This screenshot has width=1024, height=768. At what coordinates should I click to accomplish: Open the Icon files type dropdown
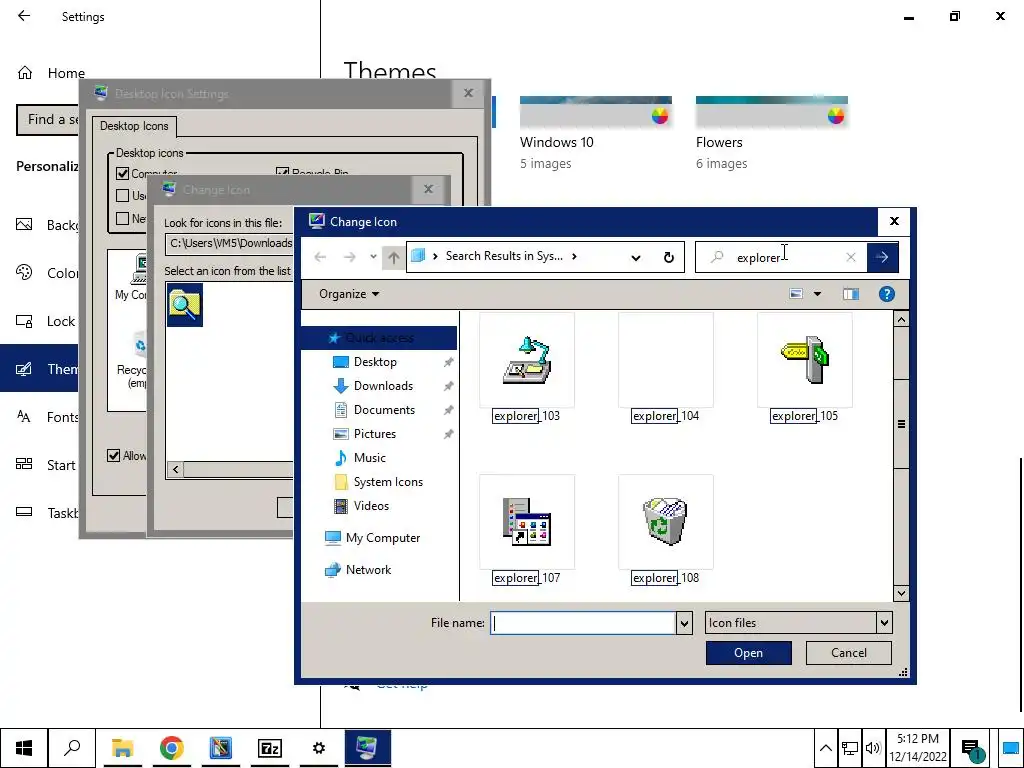pyautogui.click(x=798, y=623)
